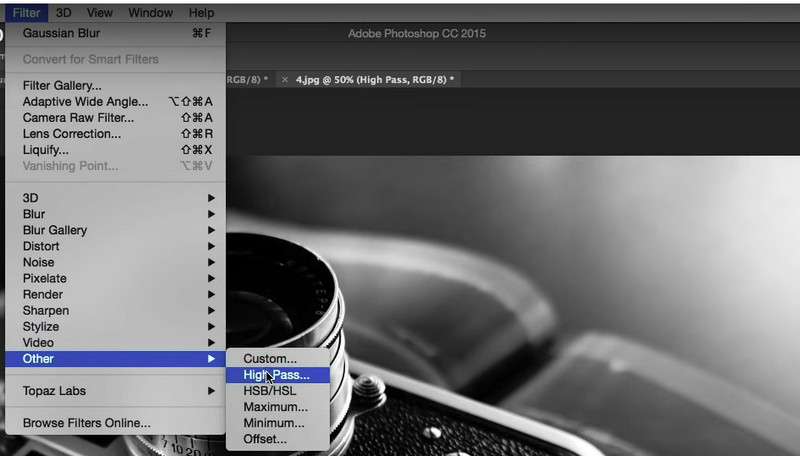Expand the Distort submenu
The width and height of the screenshot is (800, 456).
click(115, 246)
